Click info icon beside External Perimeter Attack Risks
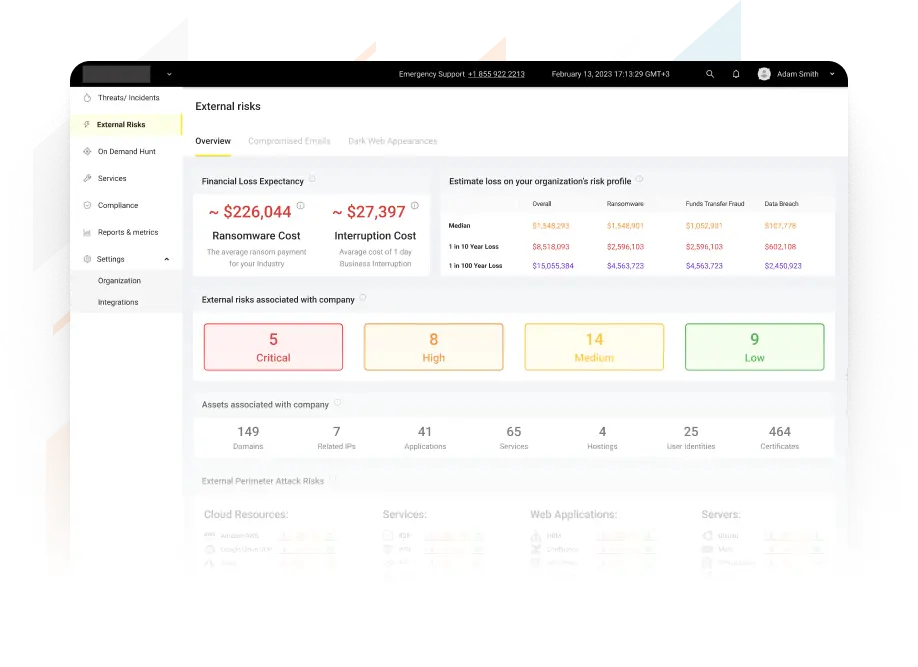The height and width of the screenshot is (667, 918). pyautogui.click(x=333, y=479)
